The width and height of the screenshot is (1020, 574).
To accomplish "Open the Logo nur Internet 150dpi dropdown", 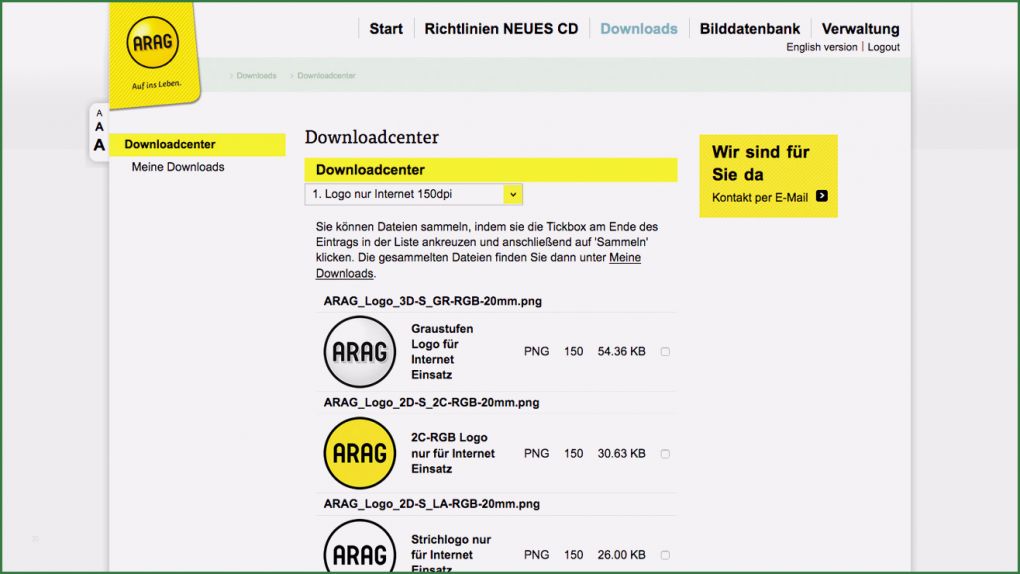I will 414,194.
